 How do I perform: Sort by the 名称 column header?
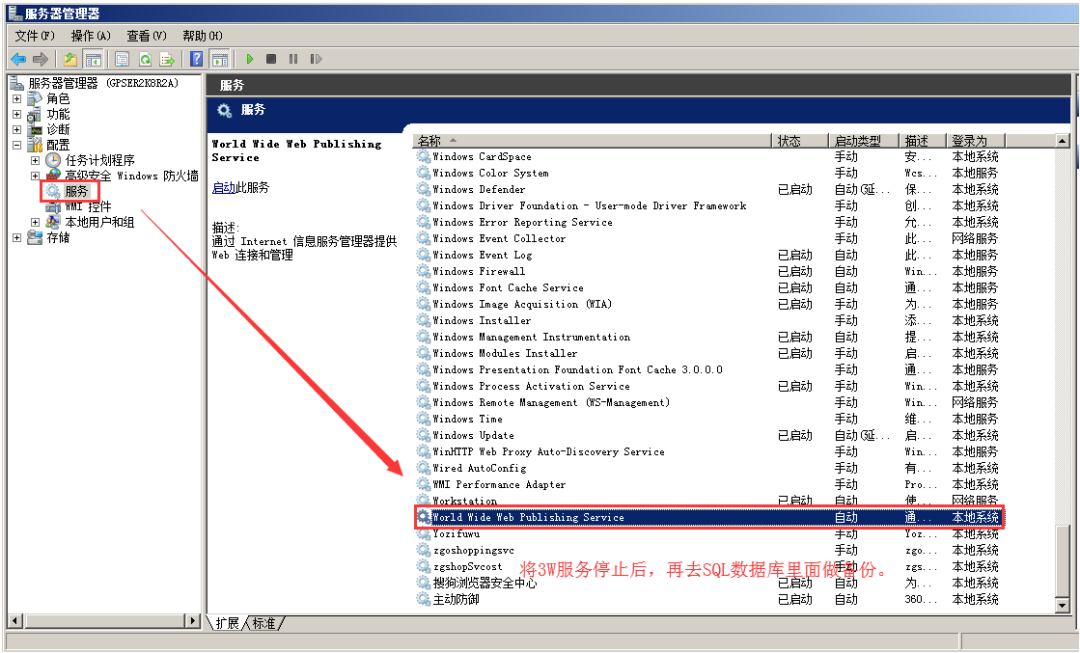point(590,141)
